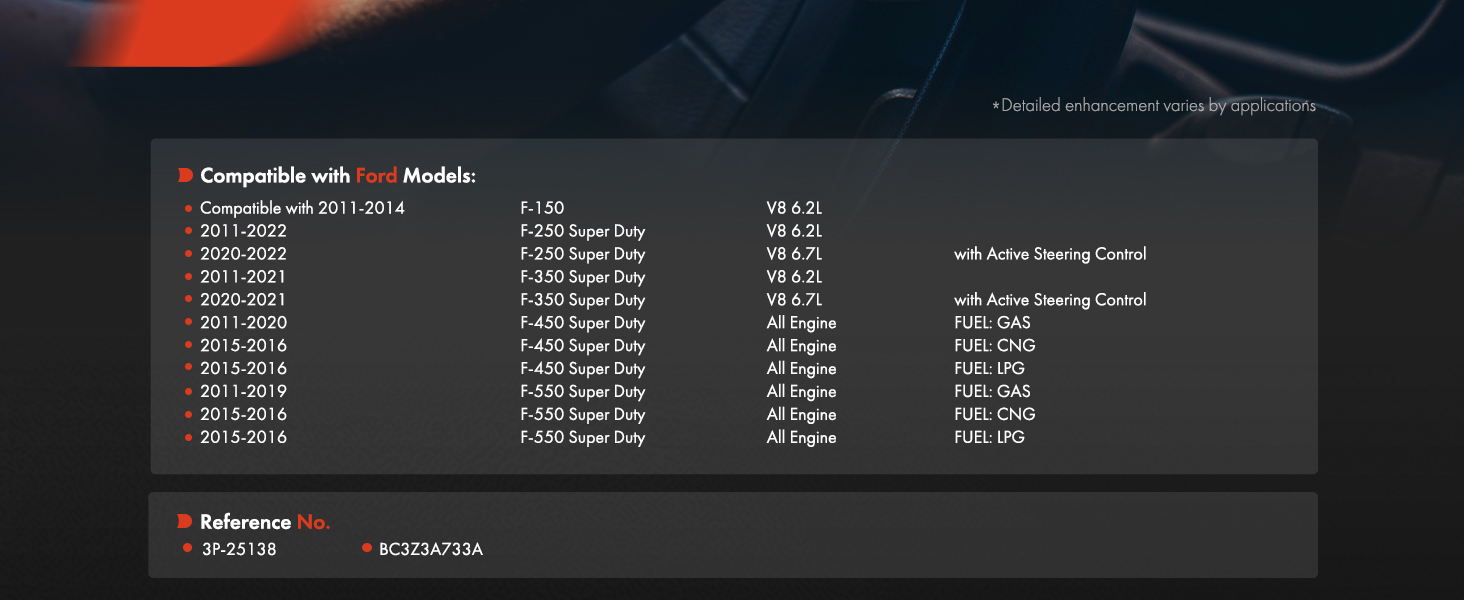
Task: Click the Reference No. heading
Action: click(x=265, y=522)
